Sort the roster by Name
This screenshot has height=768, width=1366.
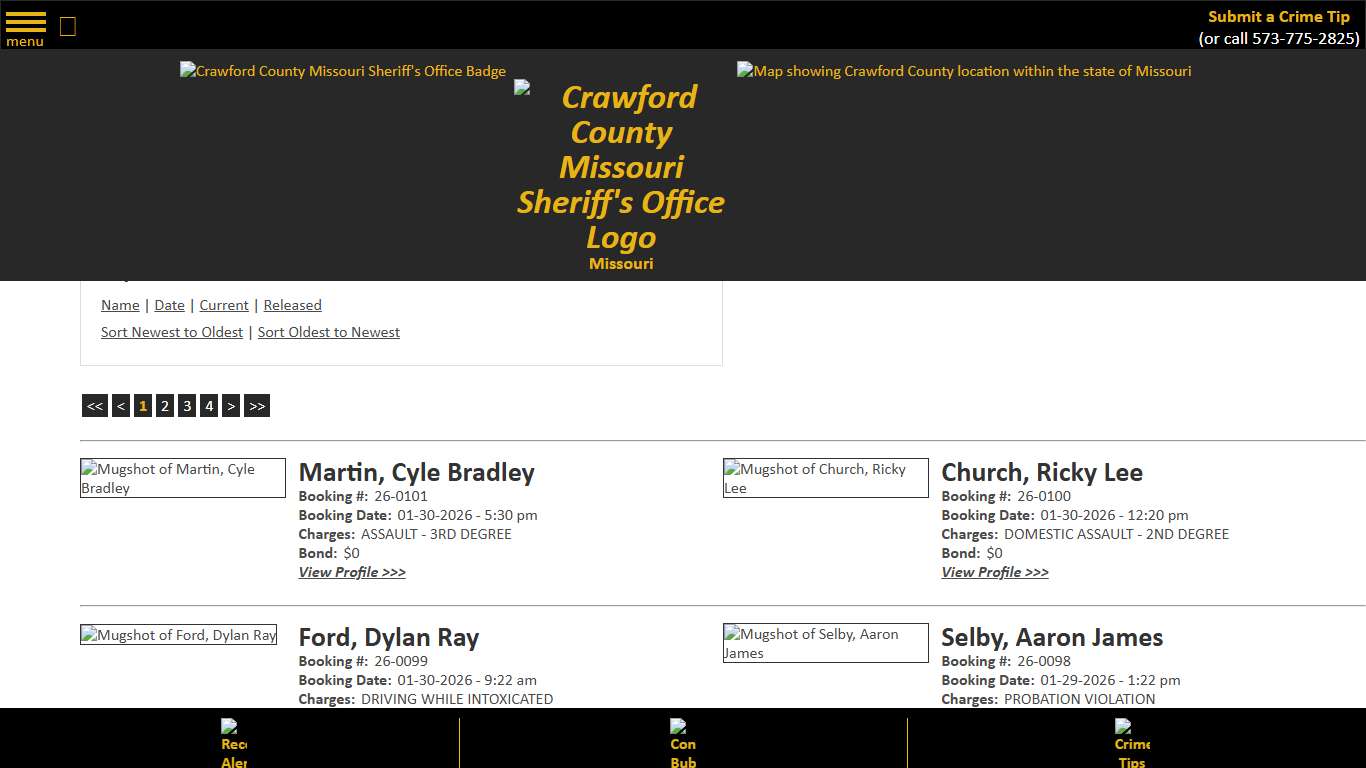(x=119, y=305)
